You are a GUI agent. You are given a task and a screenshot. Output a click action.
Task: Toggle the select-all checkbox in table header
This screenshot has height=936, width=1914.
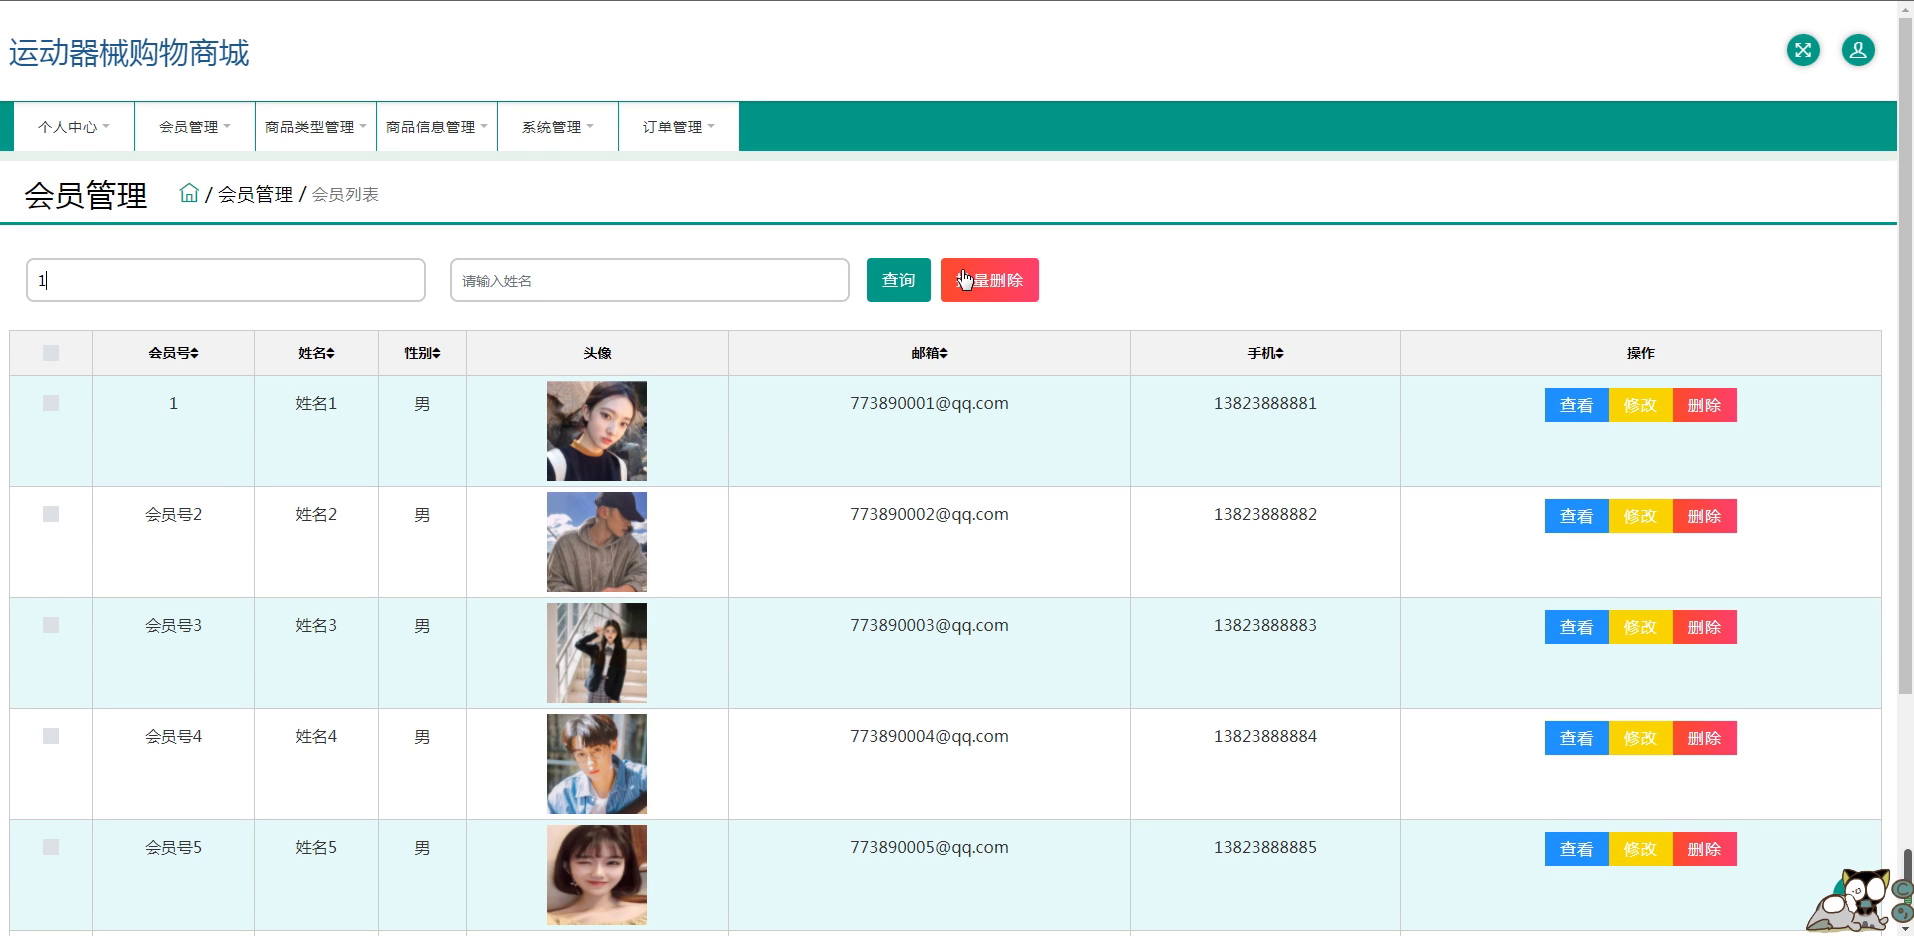51,353
